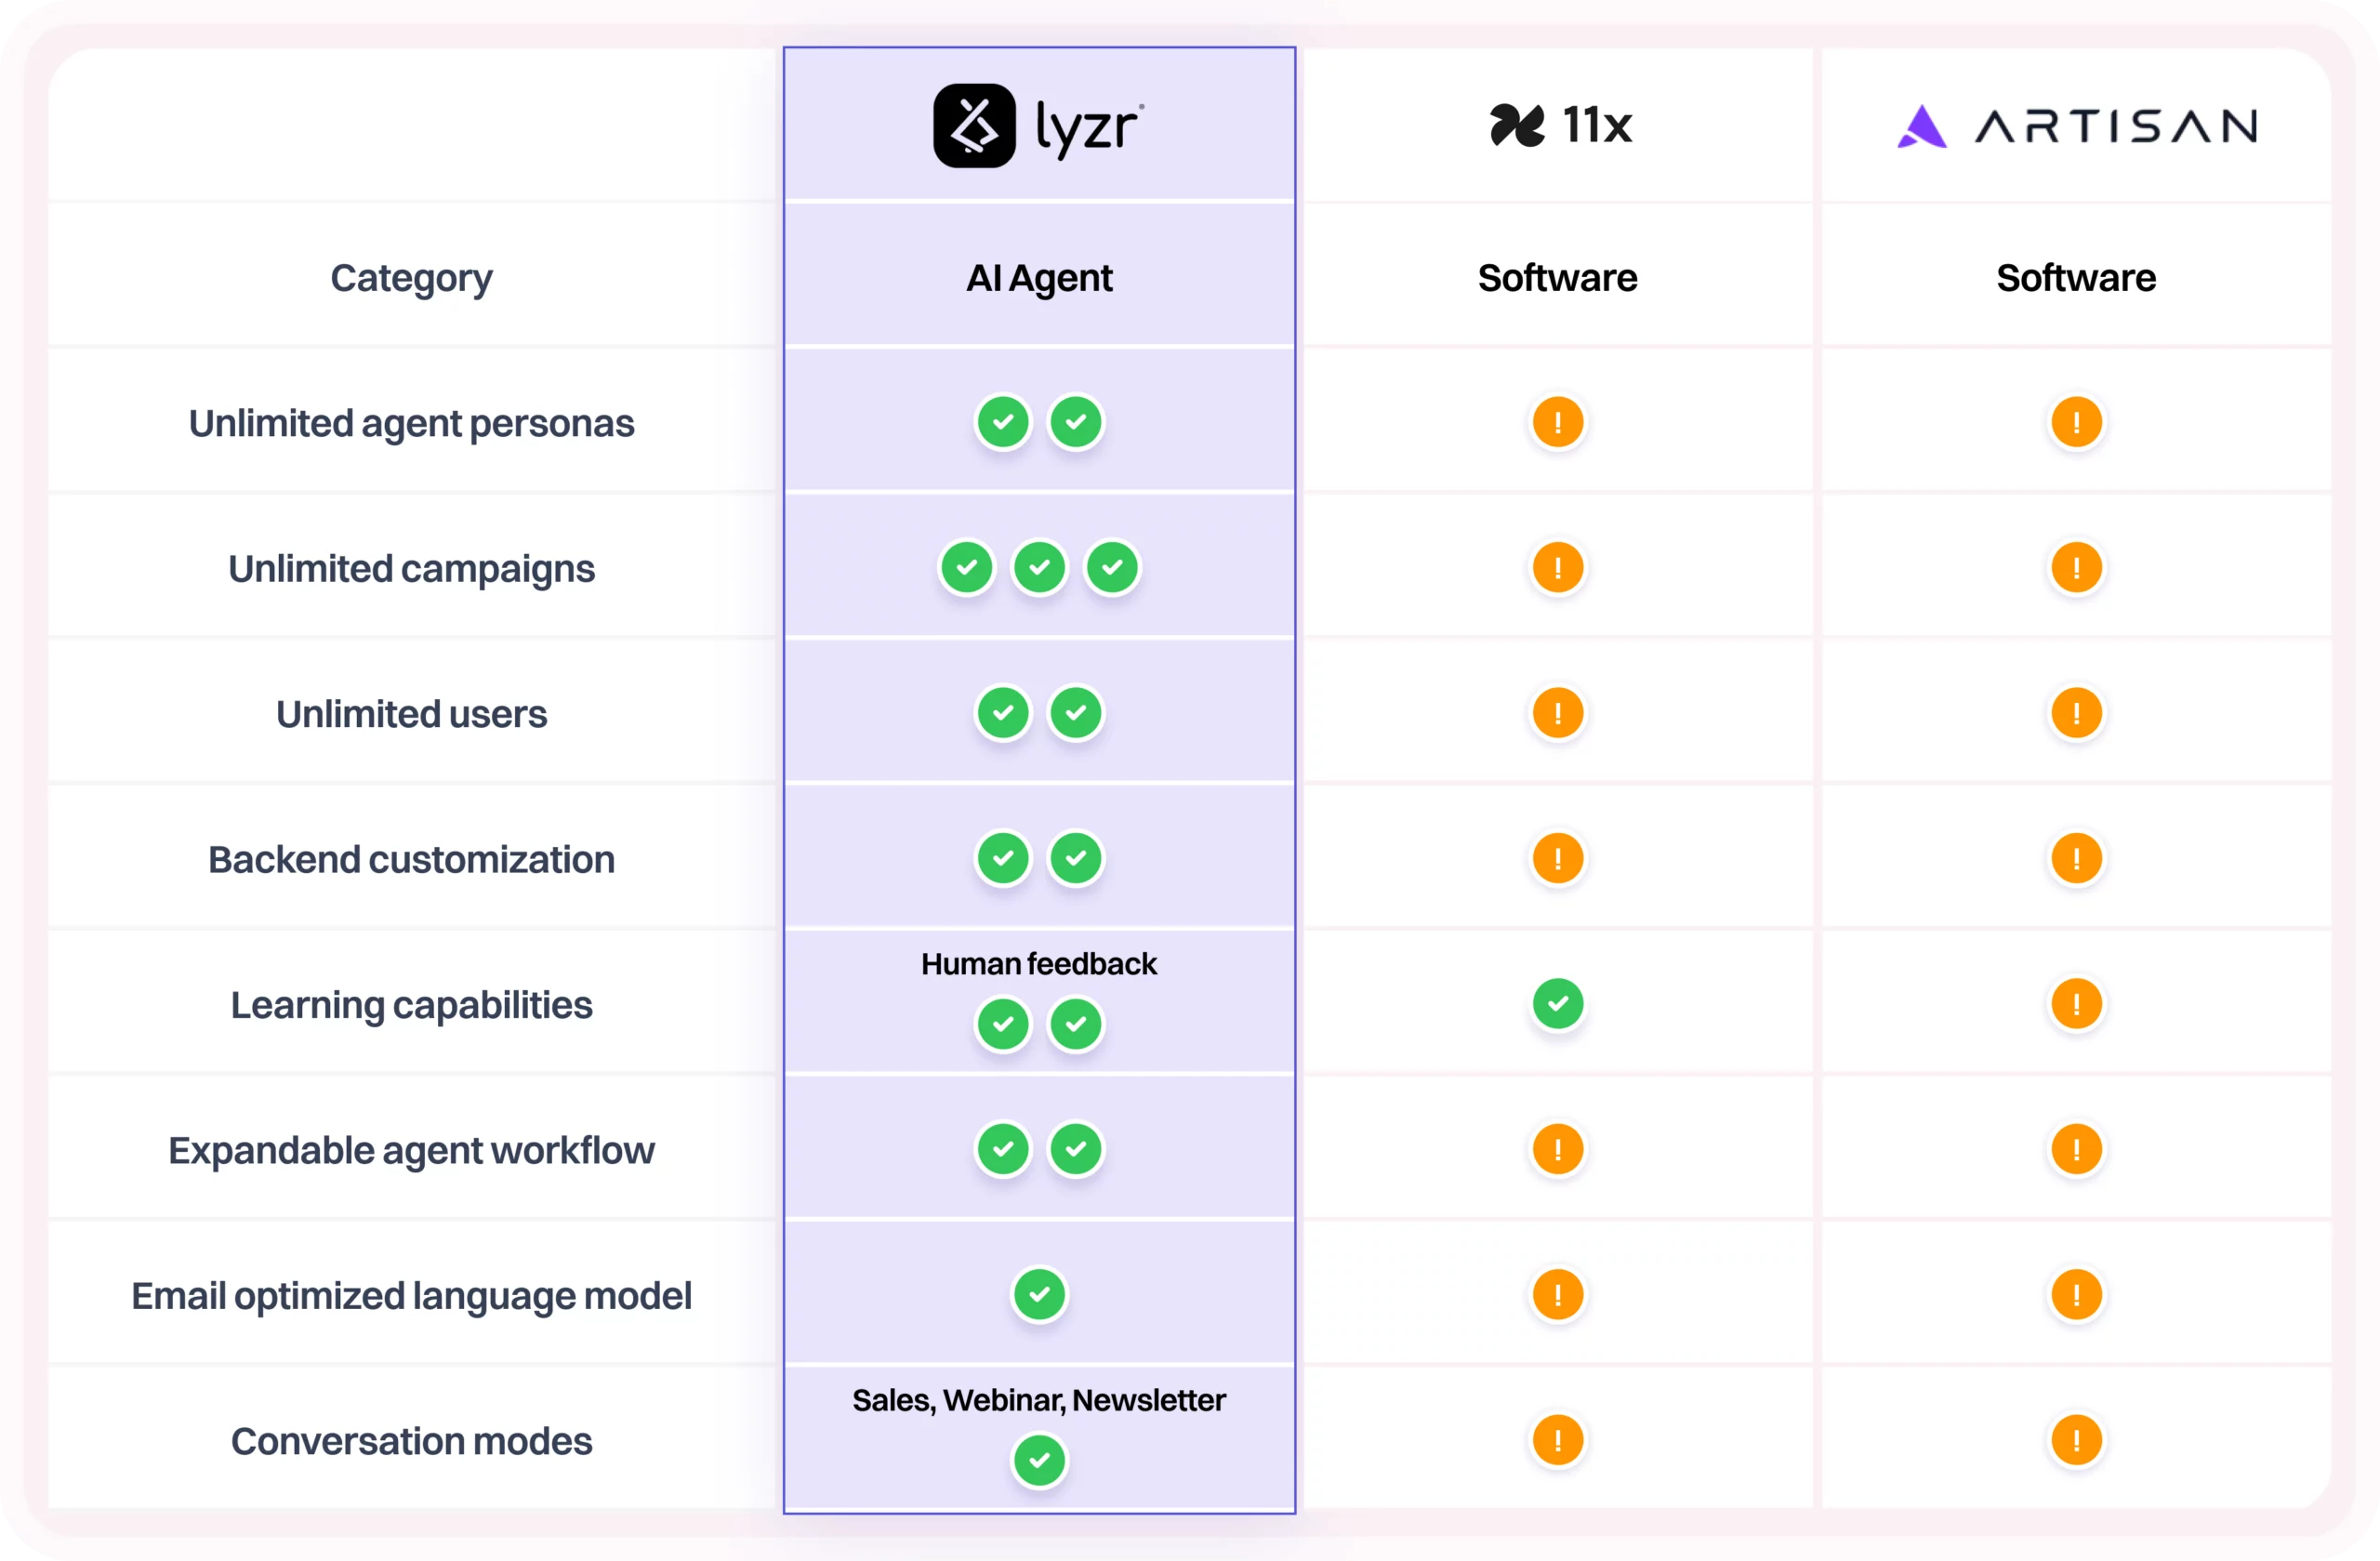This screenshot has height=1561, width=2380.
Task: Click the Human feedback text
Action: point(1039,964)
